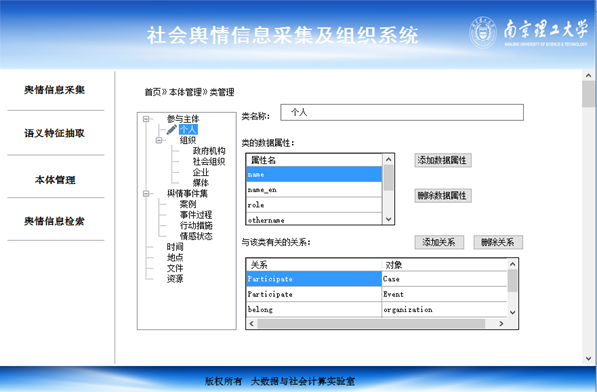597x392 pixels.
Task: Select the othername attribute row
Action: coord(314,219)
